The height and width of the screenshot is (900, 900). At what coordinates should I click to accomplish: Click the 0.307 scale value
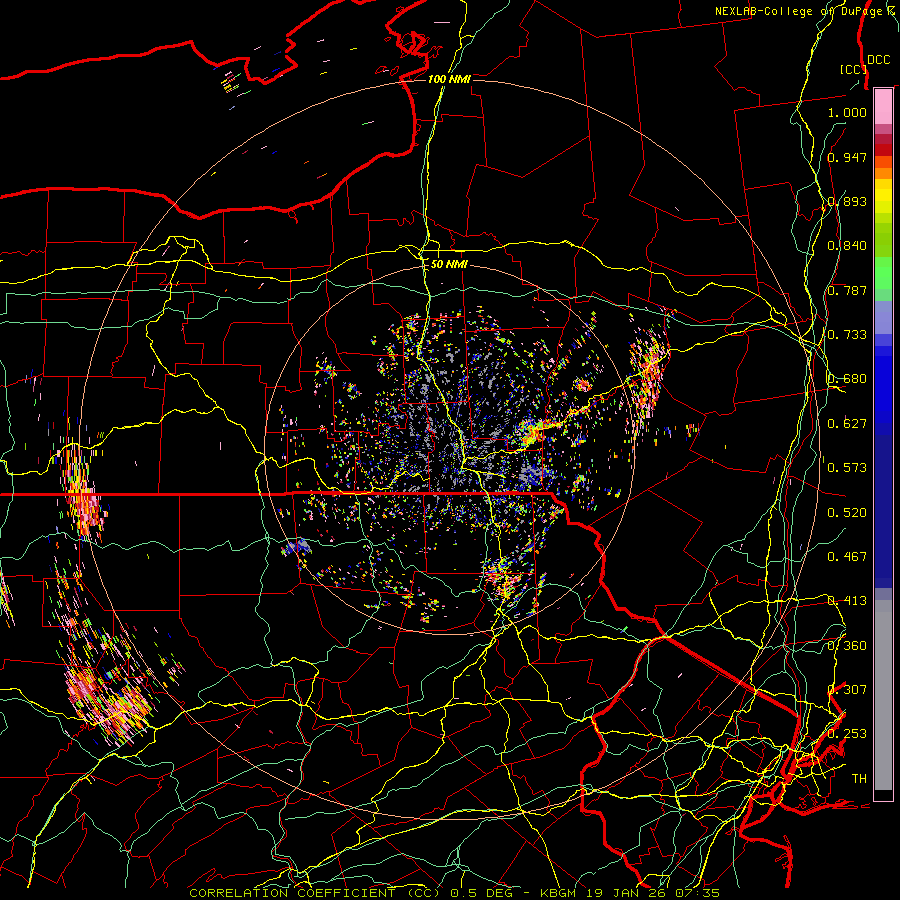click(x=847, y=690)
